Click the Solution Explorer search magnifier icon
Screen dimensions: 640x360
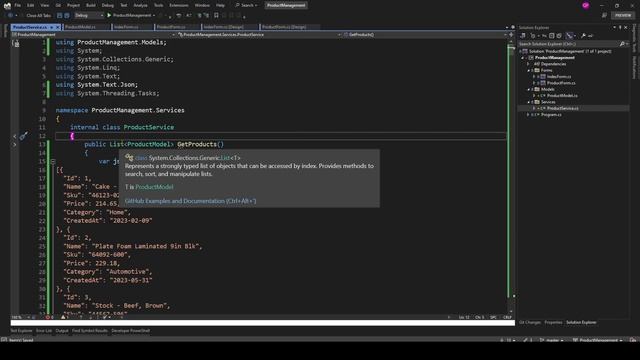tap(622, 44)
